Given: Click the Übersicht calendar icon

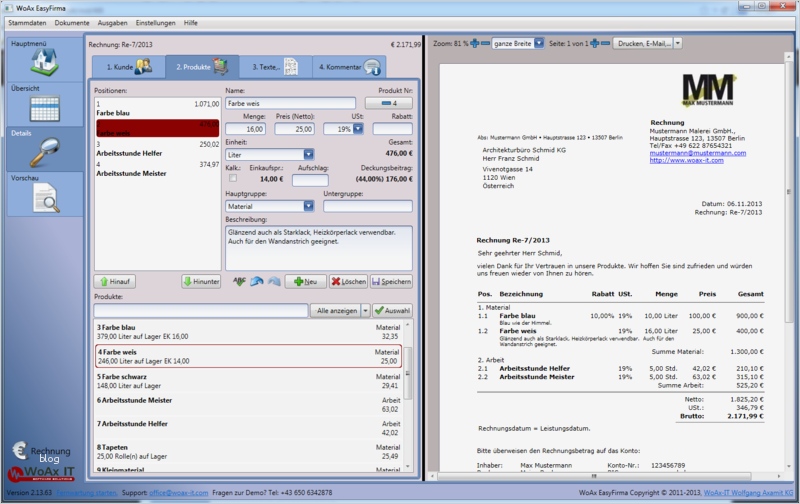Looking at the screenshot, I should point(45,107).
